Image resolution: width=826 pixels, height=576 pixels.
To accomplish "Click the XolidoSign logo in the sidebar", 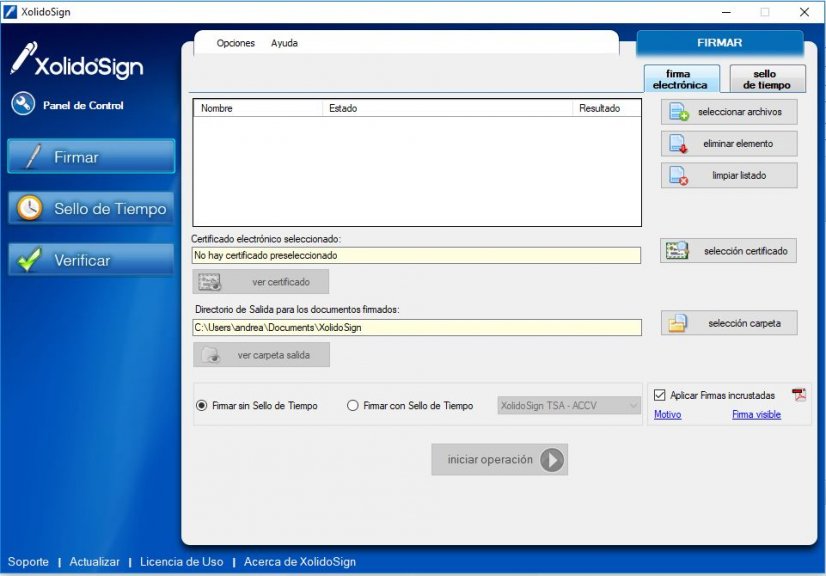I will pyautogui.click(x=77, y=61).
